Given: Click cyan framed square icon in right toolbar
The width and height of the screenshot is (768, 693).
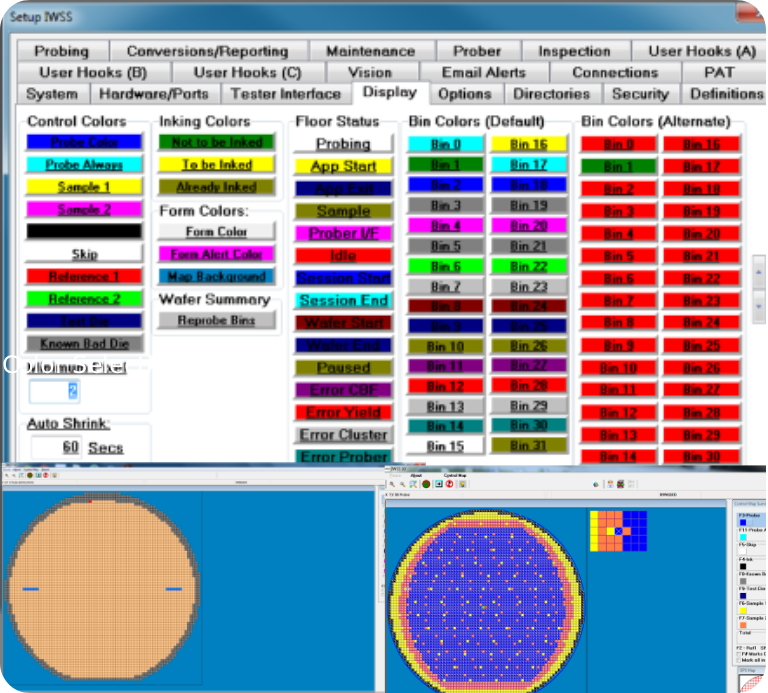Looking at the screenshot, I should point(439,484).
